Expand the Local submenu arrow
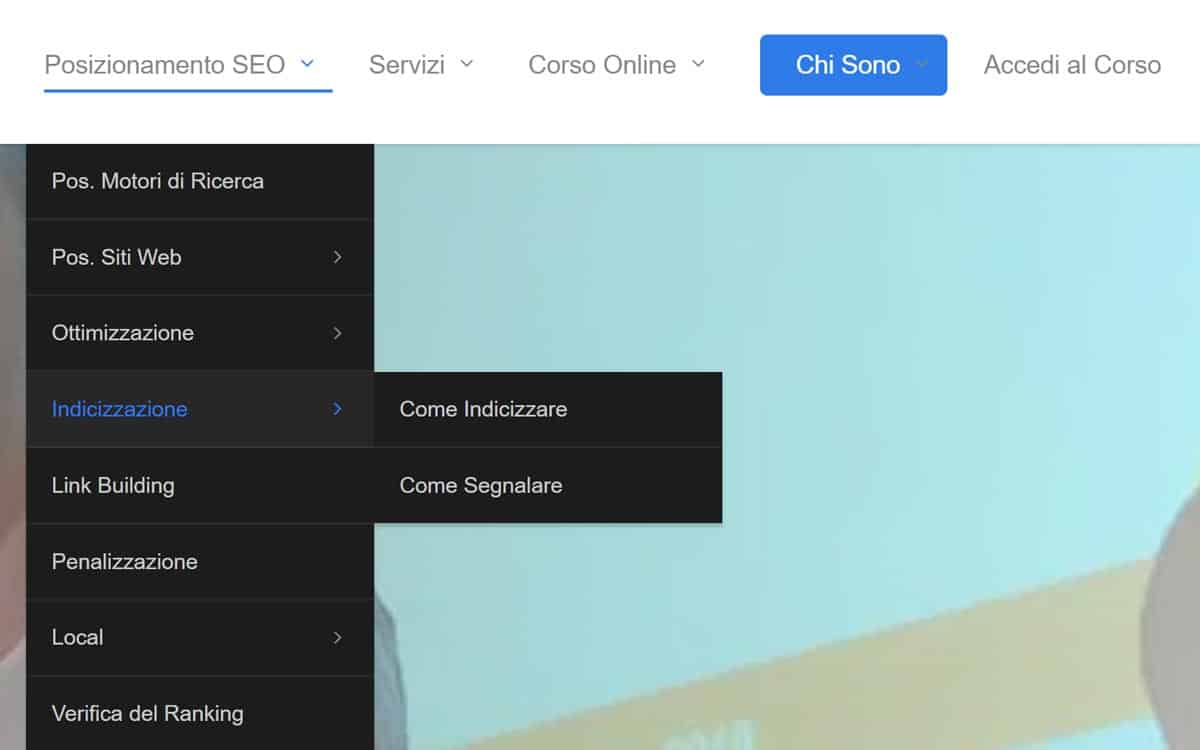1200x750 pixels. [x=338, y=637]
